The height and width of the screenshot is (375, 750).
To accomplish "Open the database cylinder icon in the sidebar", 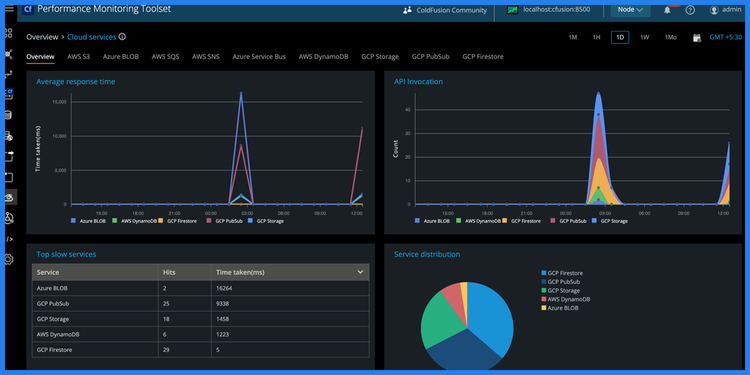I will point(9,115).
